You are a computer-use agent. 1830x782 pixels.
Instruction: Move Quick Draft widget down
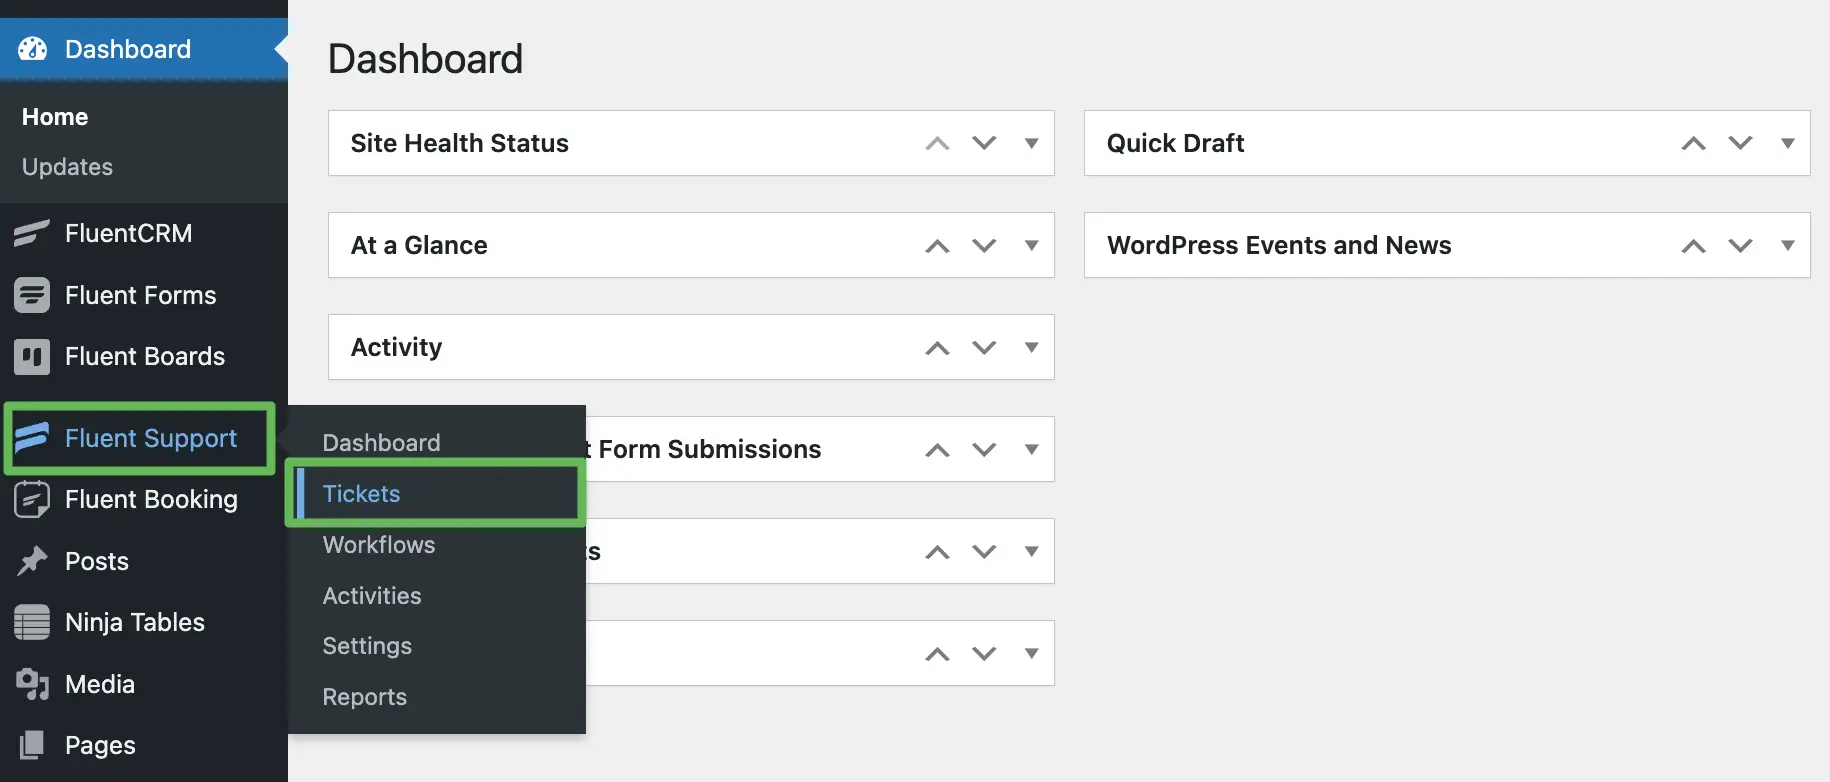(x=1740, y=143)
